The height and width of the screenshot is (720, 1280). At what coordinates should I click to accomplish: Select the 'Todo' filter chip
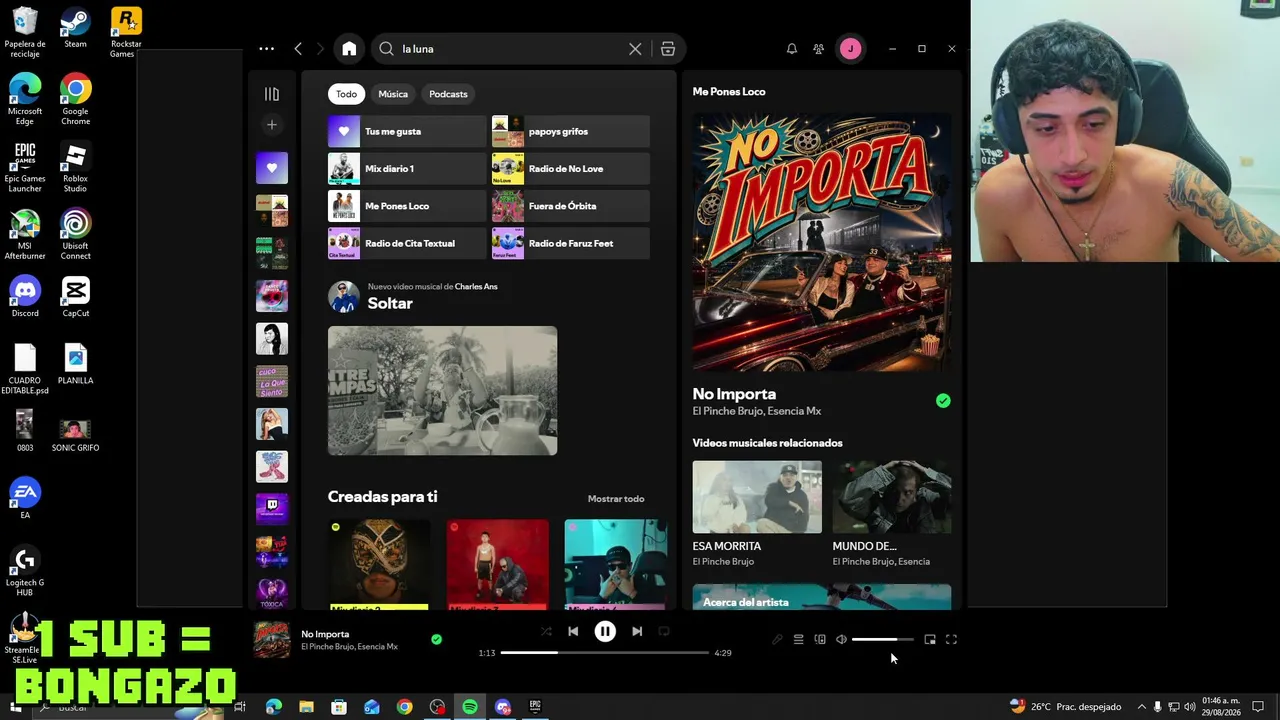tap(346, 94)
